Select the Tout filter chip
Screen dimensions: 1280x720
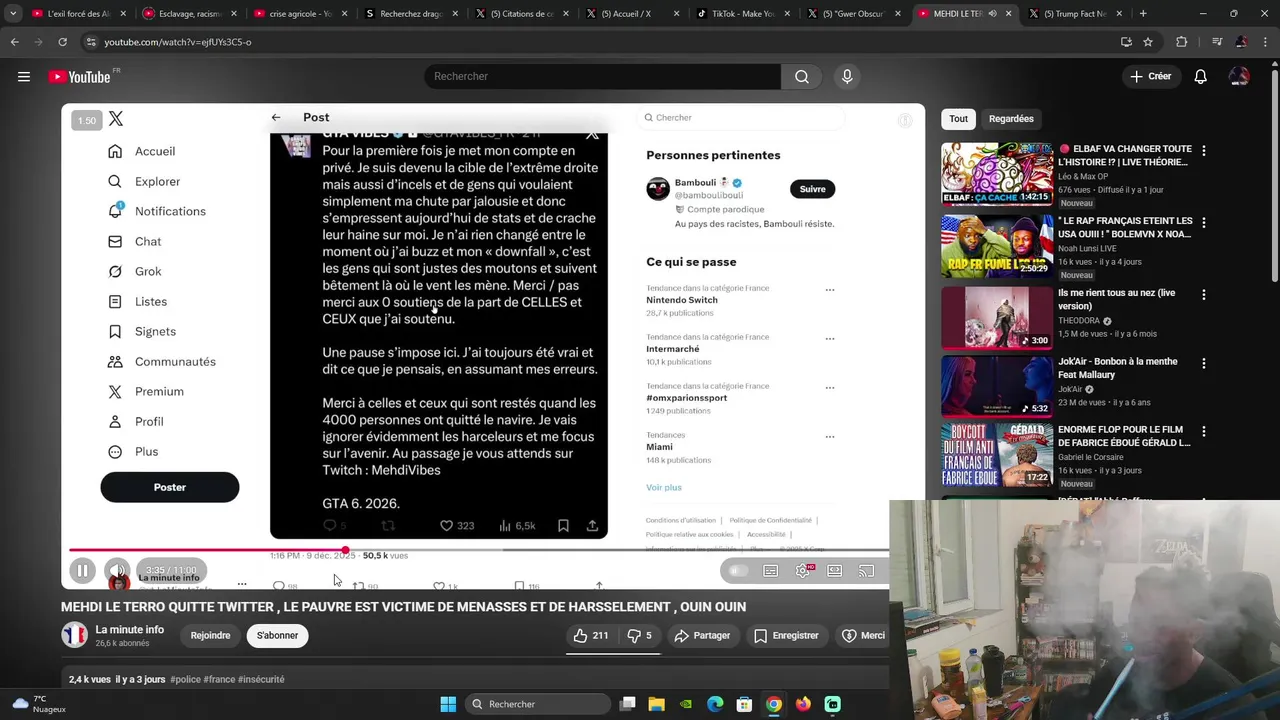point(958,119)
